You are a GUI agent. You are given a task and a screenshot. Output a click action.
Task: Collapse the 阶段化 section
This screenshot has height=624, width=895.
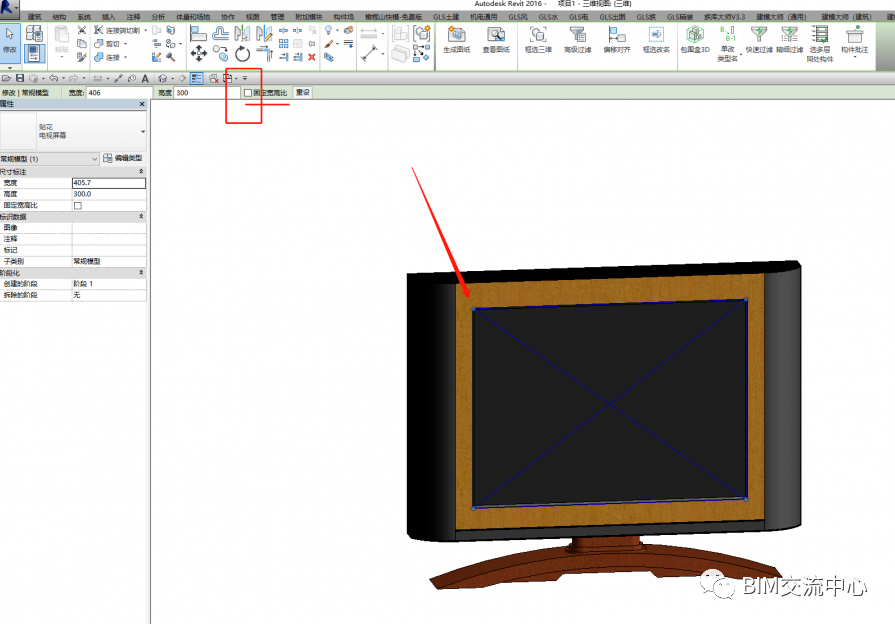141,272
